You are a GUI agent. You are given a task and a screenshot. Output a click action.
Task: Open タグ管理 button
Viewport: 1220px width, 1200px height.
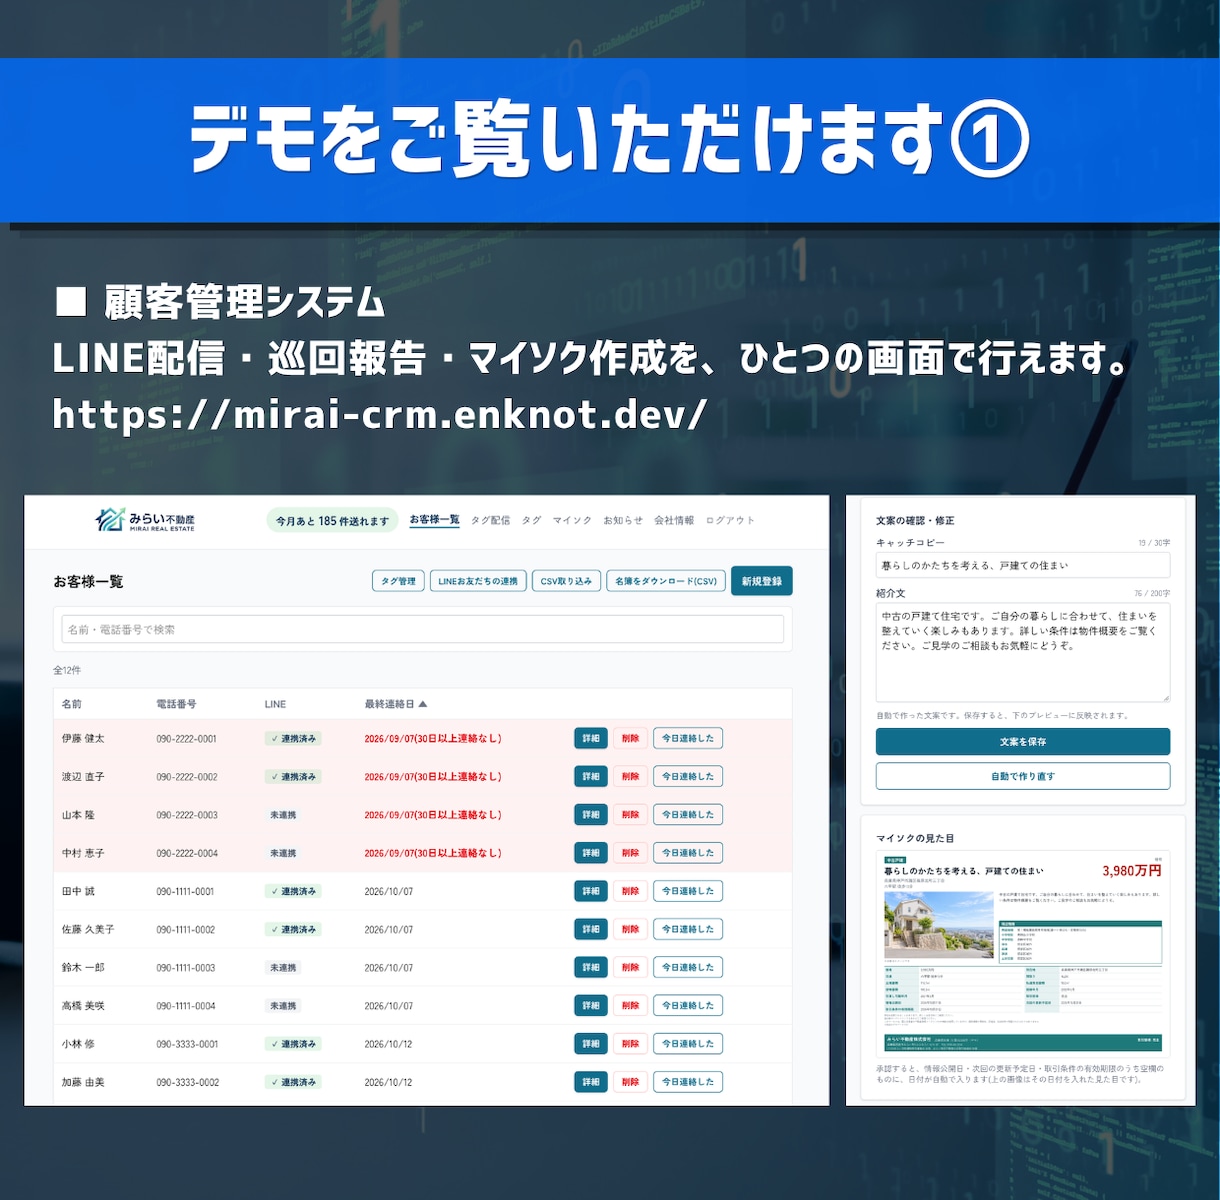pyautogui.click(x=398, y=581)
